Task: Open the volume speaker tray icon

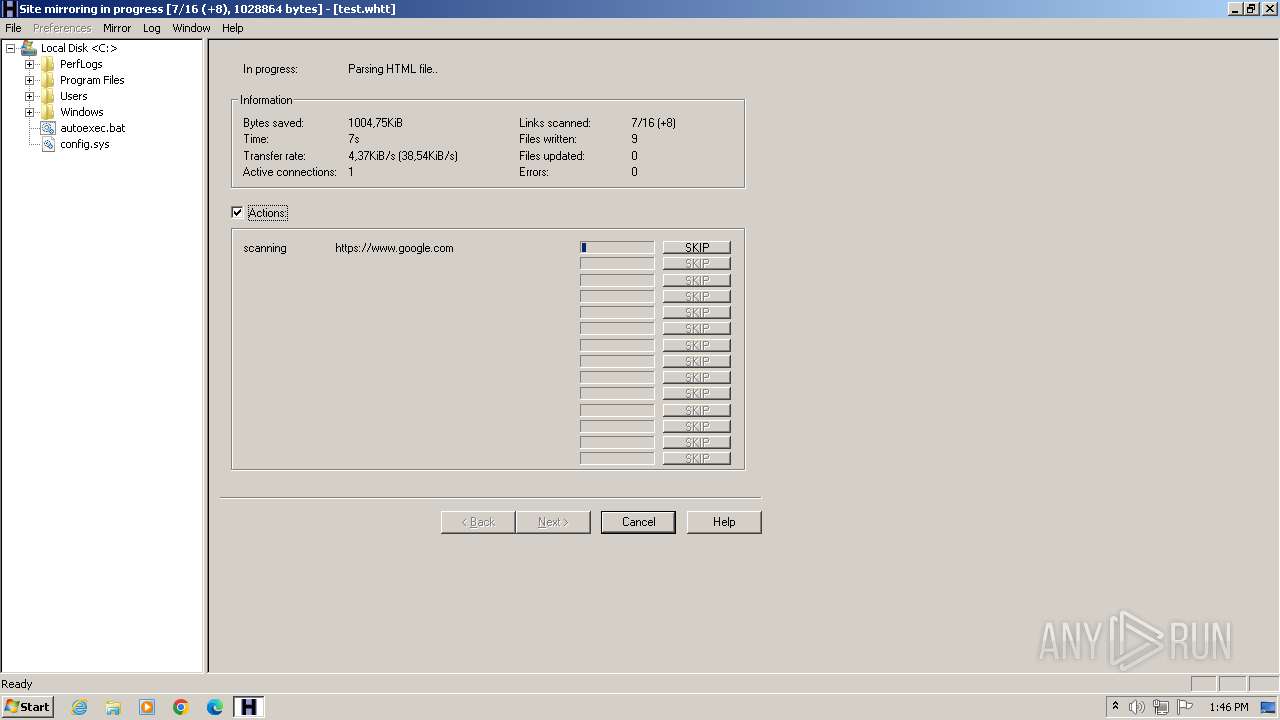Action: click(1137, 707)
